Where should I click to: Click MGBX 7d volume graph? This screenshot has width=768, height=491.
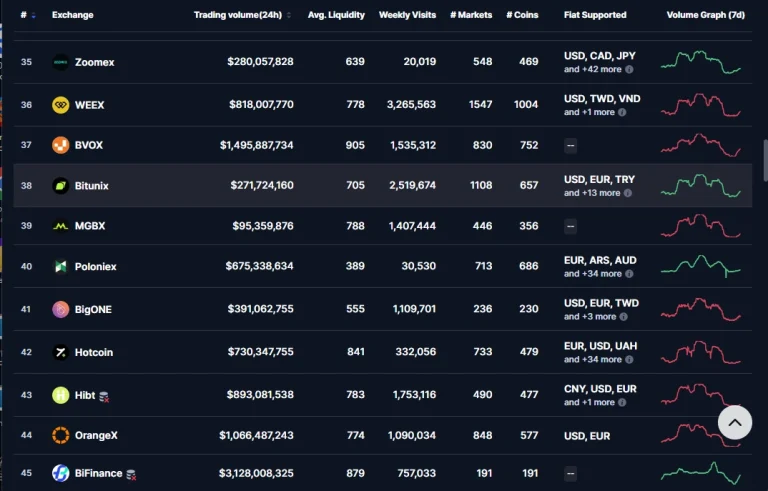[x=701, y=226]
